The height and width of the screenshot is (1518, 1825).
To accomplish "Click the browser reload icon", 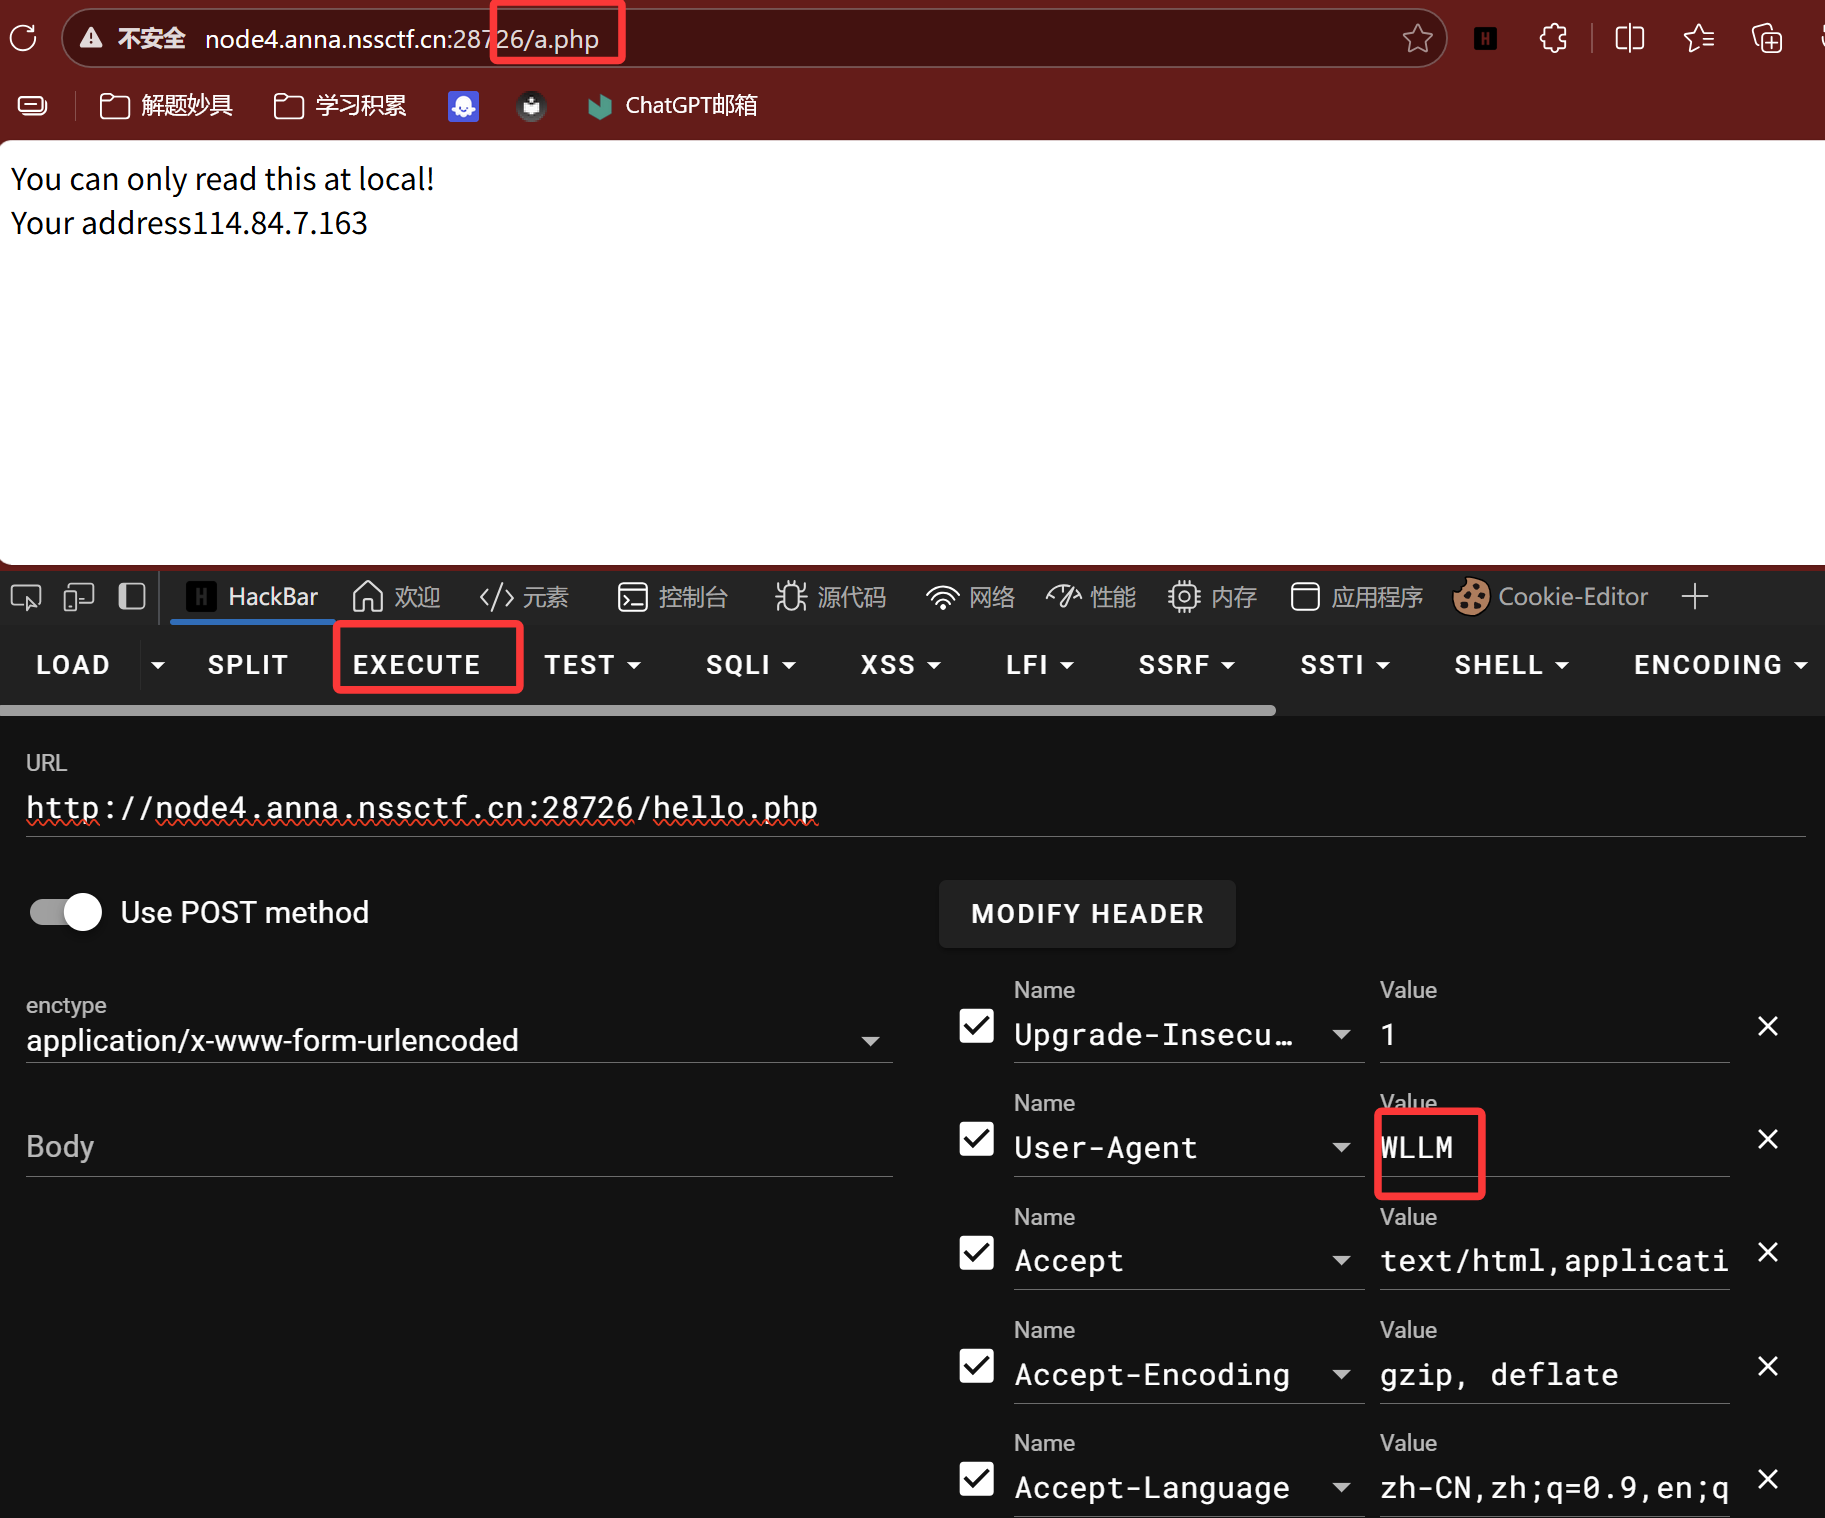I will [x=23, y=38].
